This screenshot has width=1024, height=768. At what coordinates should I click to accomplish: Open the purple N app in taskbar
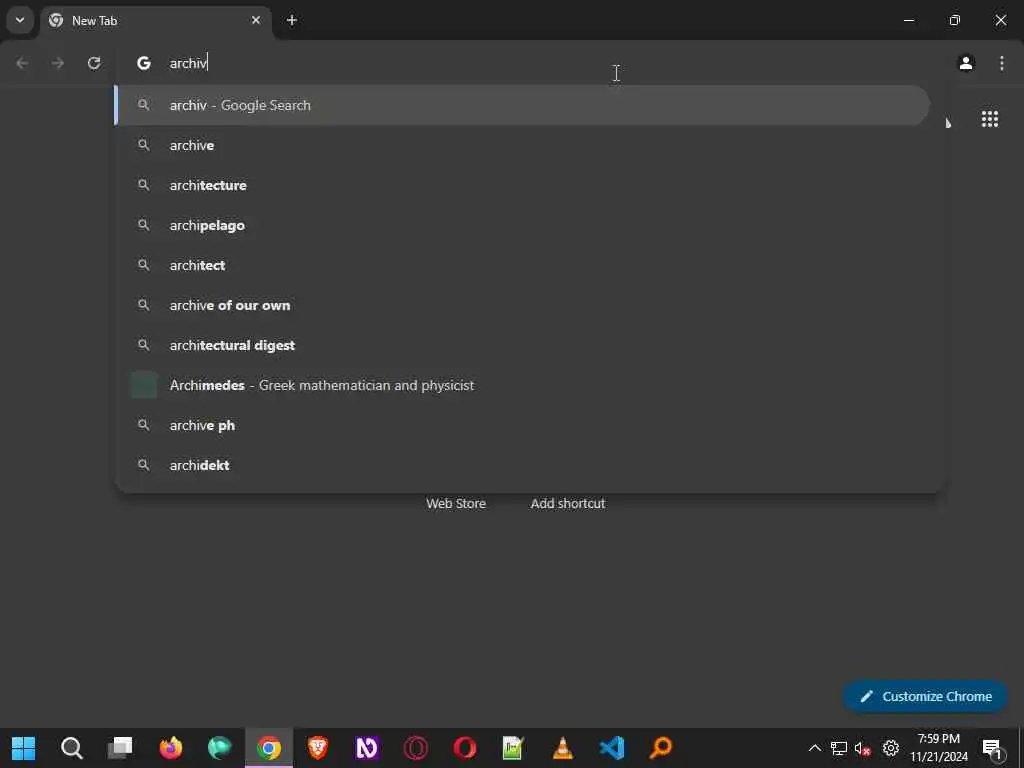point(366,748)
